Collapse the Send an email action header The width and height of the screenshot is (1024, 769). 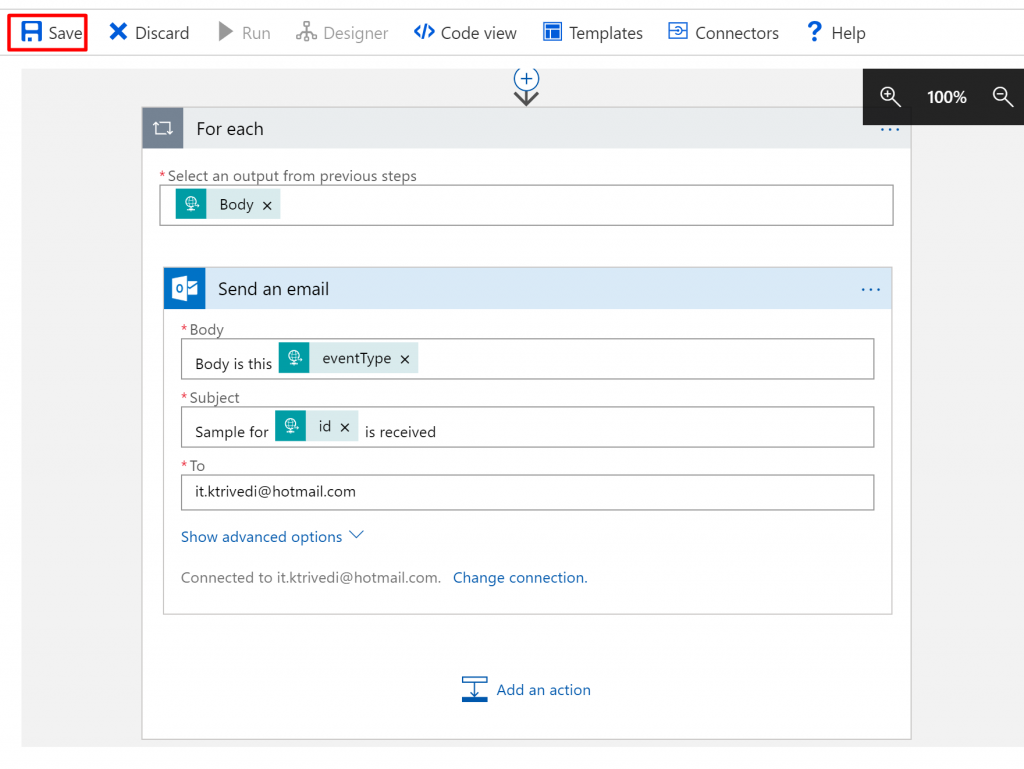[528, 289]
